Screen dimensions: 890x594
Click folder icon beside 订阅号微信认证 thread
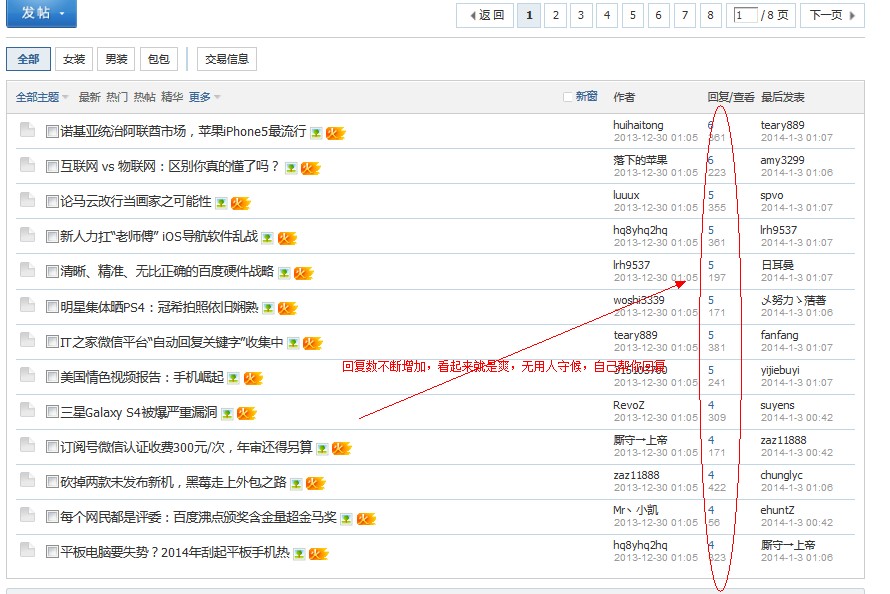pos(27,445)
